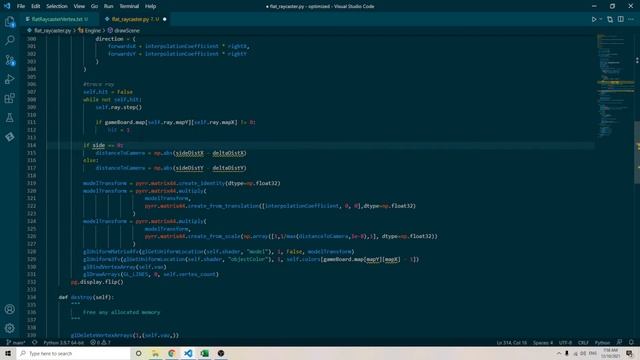This screenshot has height=360, width=640.
Task: Change language mode via Python
Action: 602,342
